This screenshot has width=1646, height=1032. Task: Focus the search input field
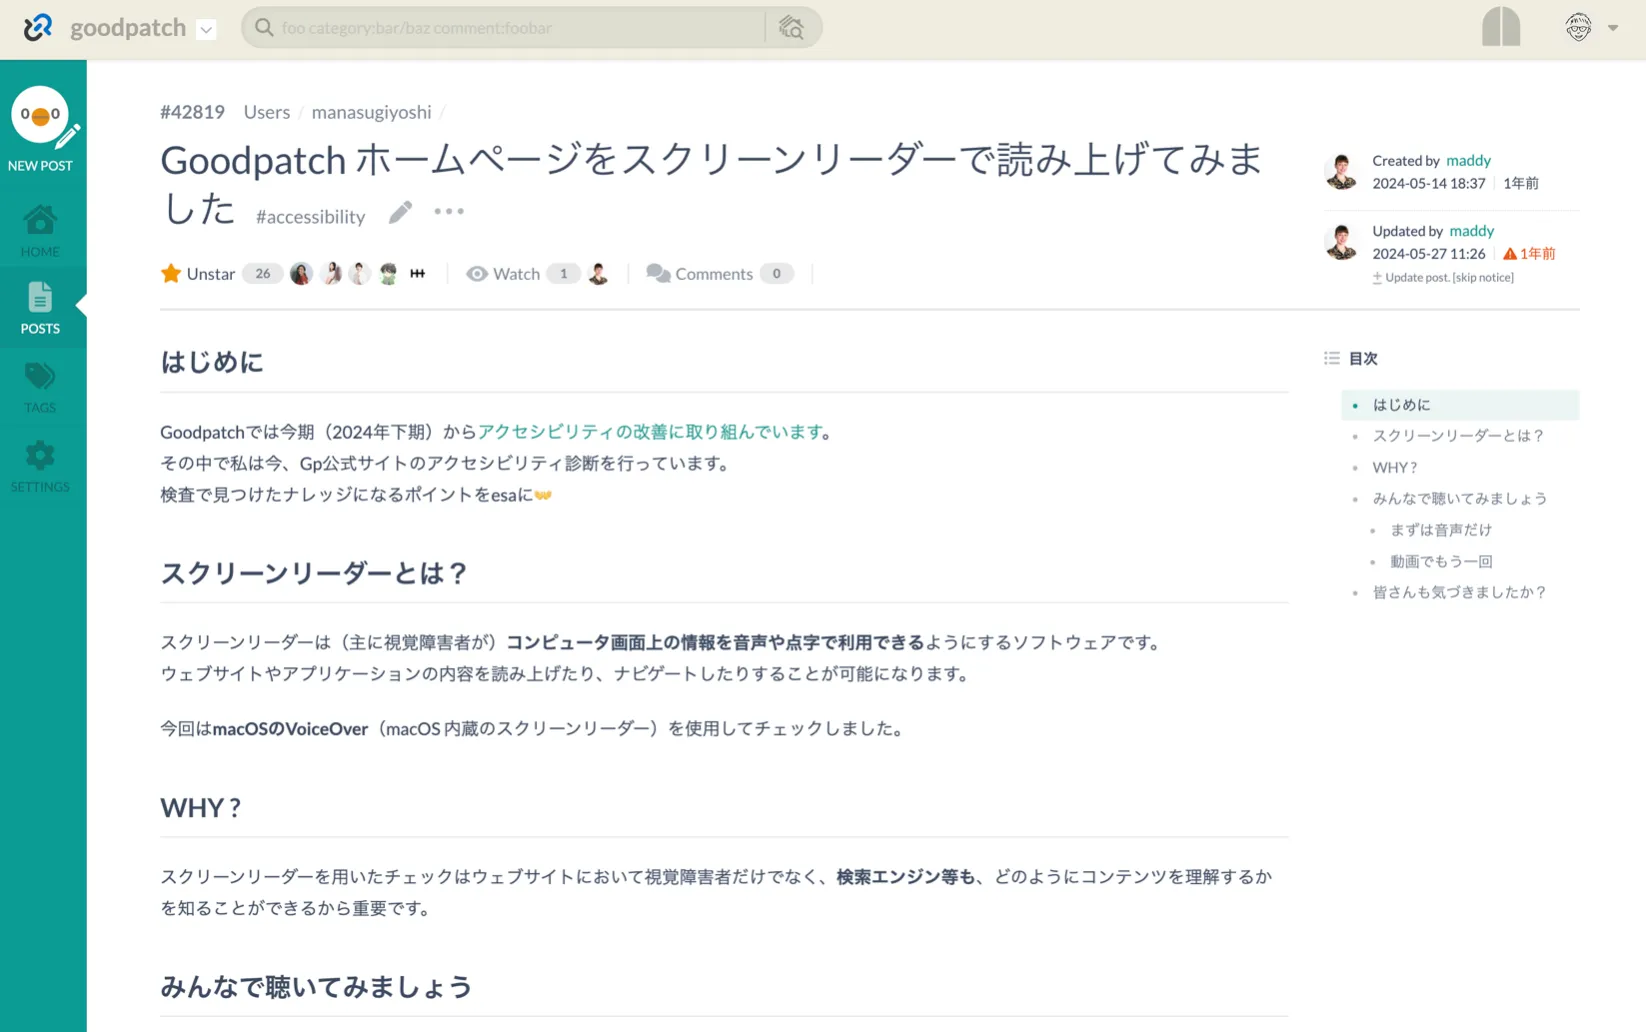pyautogui.click(x=520, y=28)
